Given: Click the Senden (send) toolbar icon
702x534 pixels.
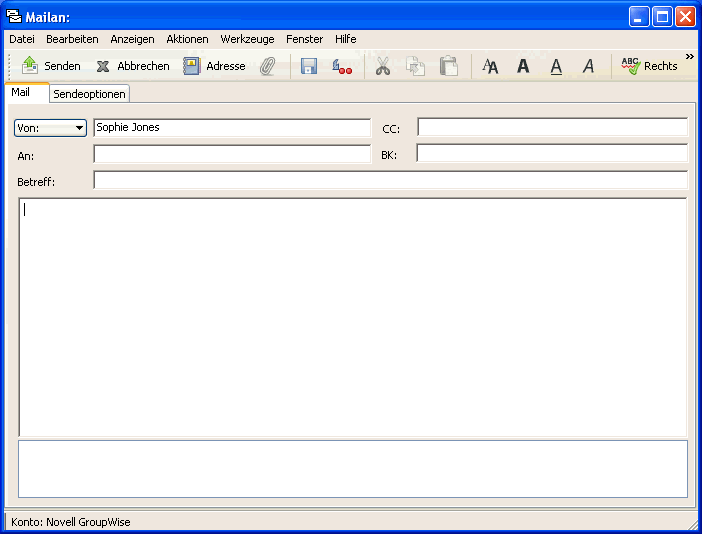Looking at the screenshot, I should [x=30, y=65].
